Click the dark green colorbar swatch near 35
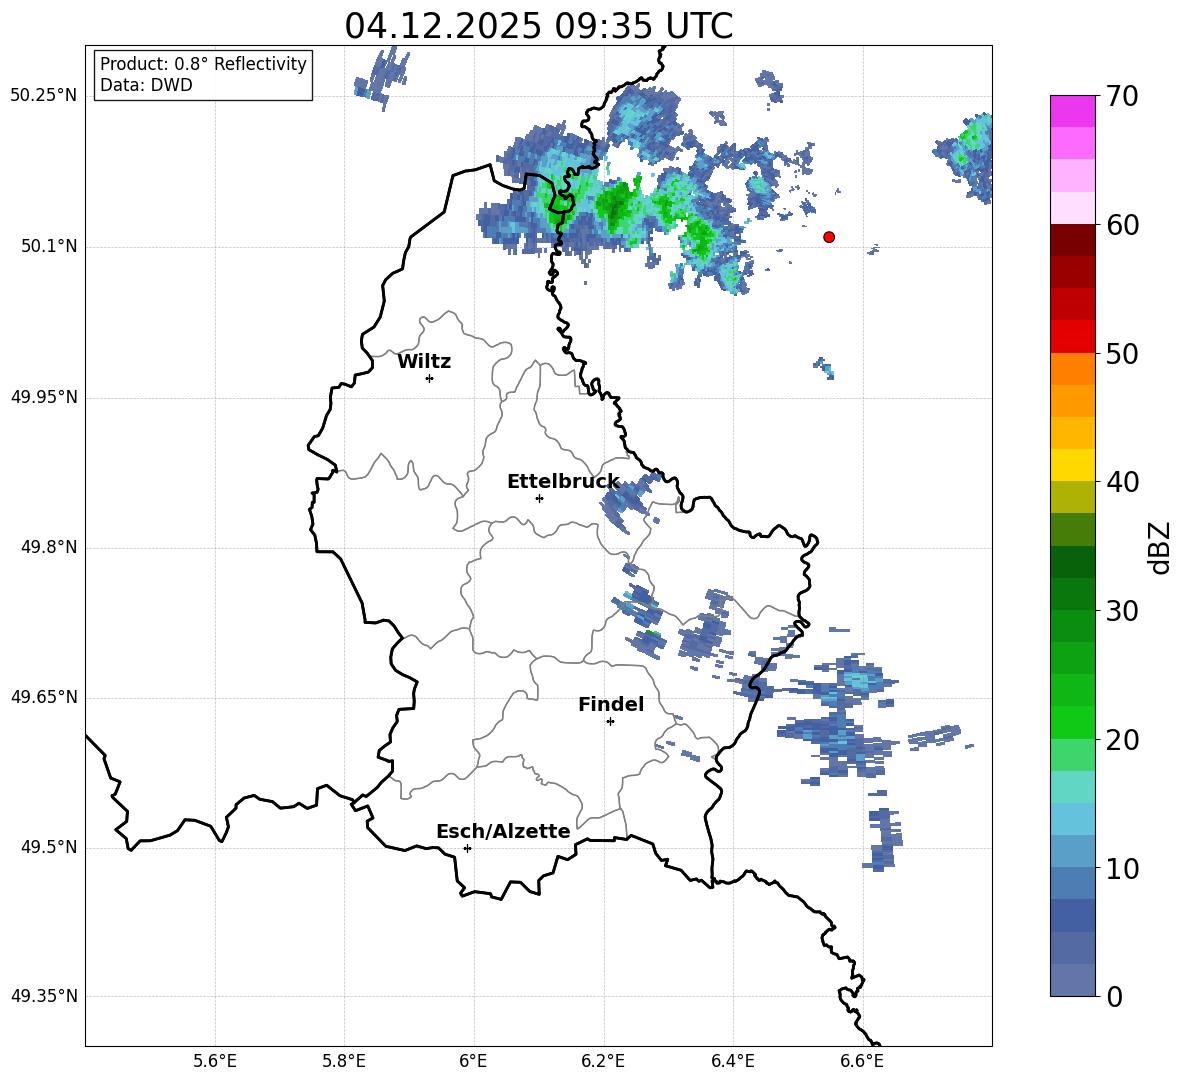 tap(1072, 562)
